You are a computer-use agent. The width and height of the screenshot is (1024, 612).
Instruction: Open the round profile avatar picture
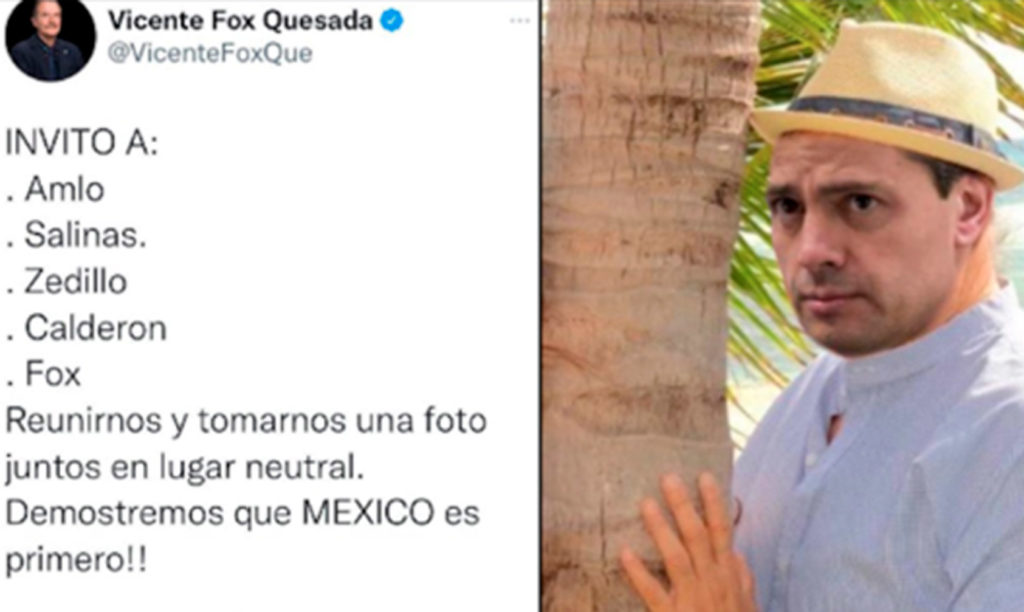50,39
